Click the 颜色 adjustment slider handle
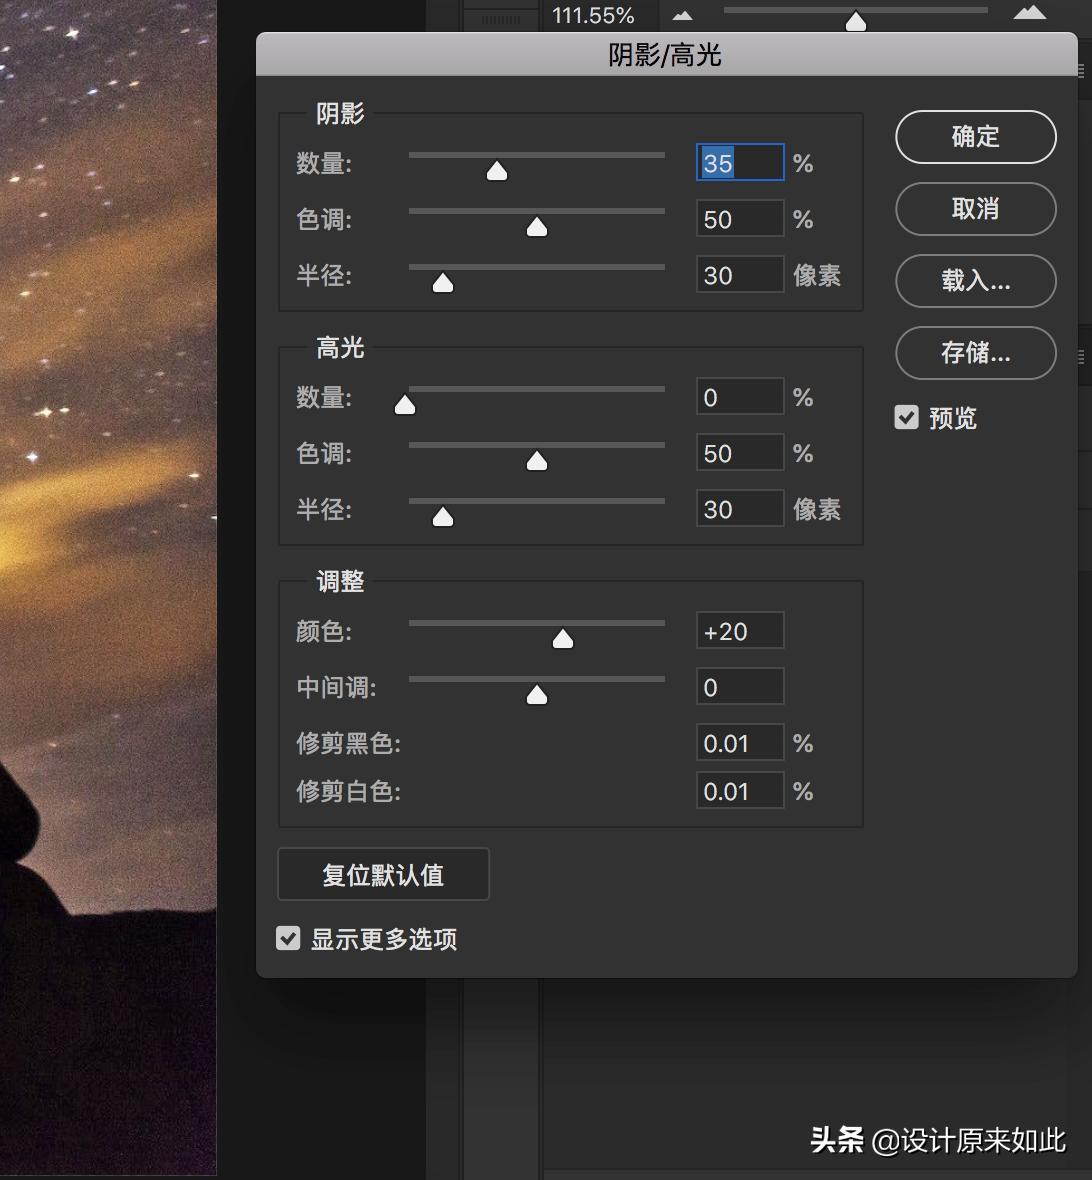 [562, 637]
